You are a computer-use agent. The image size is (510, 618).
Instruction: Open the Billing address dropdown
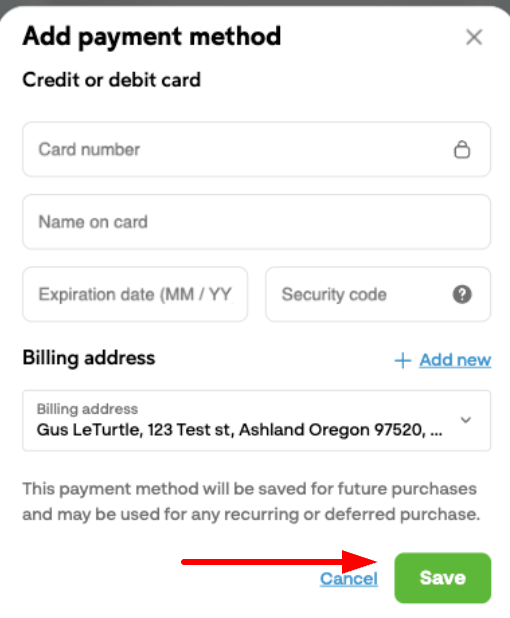coord(257,421)
